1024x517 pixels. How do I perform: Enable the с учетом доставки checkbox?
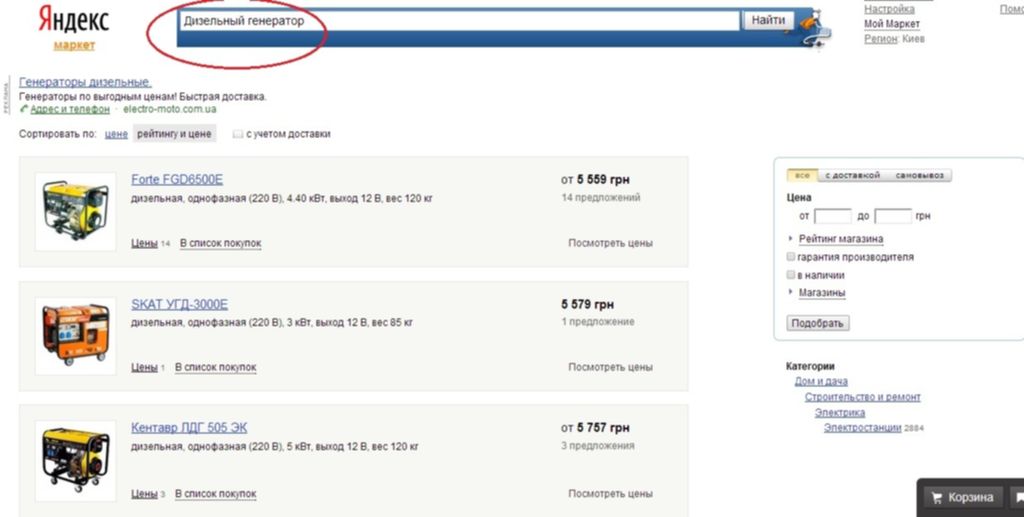coord(238,134)
